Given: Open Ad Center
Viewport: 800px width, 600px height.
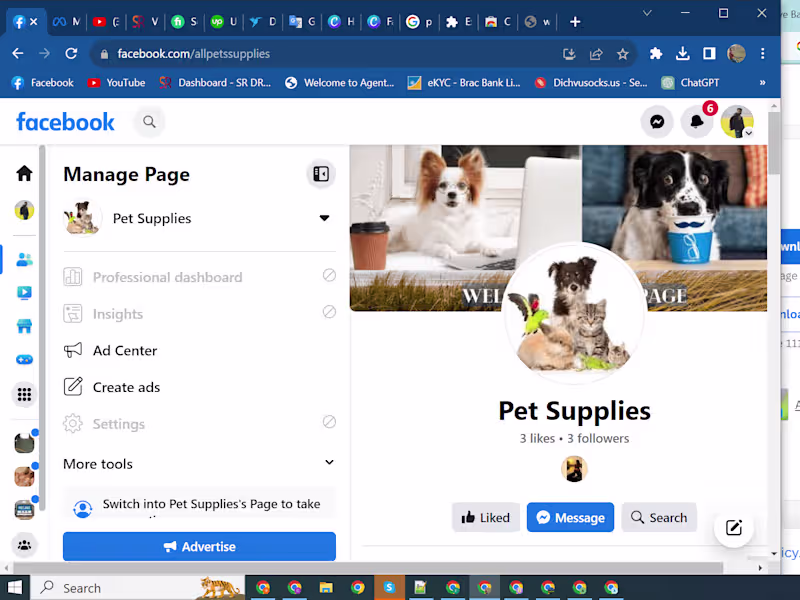Looking at the screenshot, I should pyautogui.click(x=199, y=351).
